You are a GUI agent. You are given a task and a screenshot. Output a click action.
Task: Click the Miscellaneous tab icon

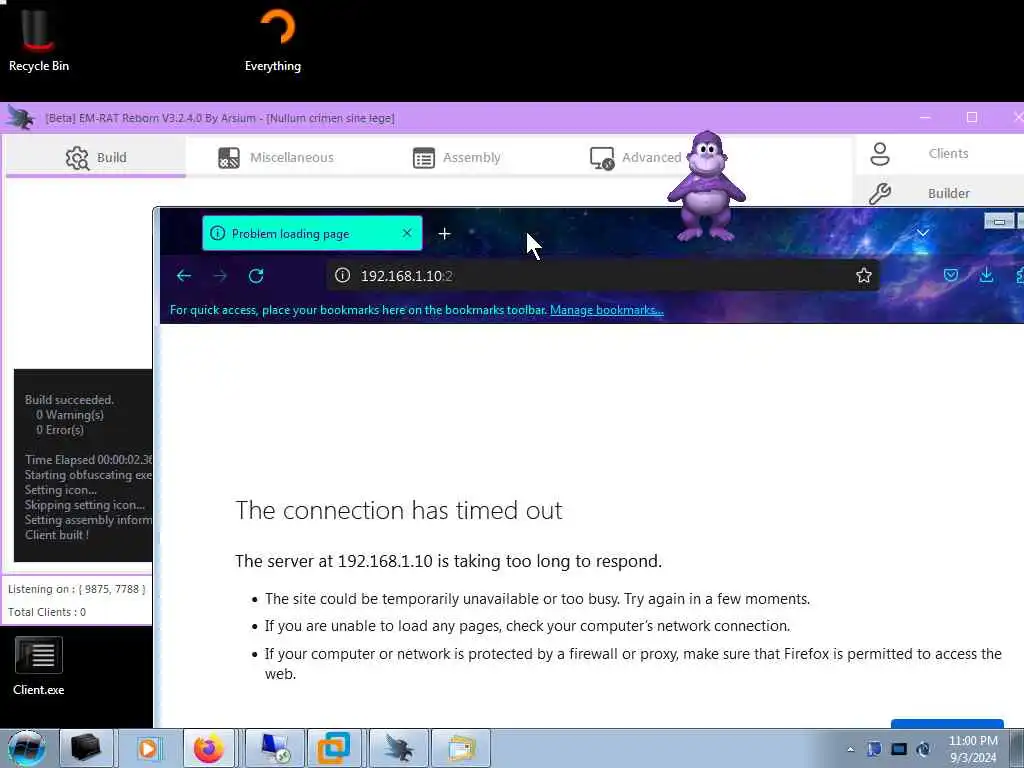(x=229, y=157)
